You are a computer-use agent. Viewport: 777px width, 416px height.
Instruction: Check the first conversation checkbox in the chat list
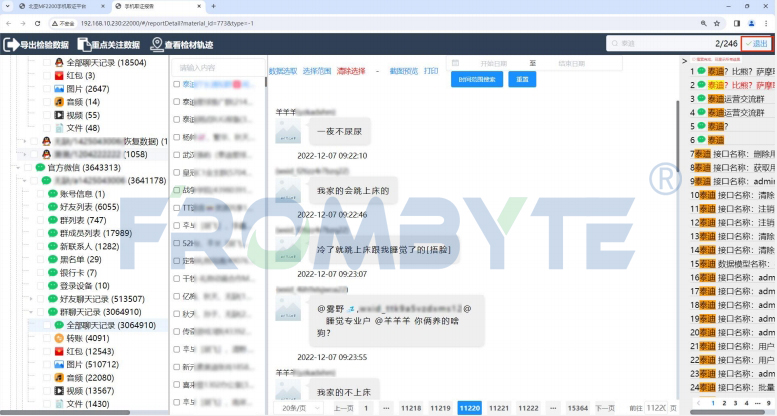[x=176, y=84]
